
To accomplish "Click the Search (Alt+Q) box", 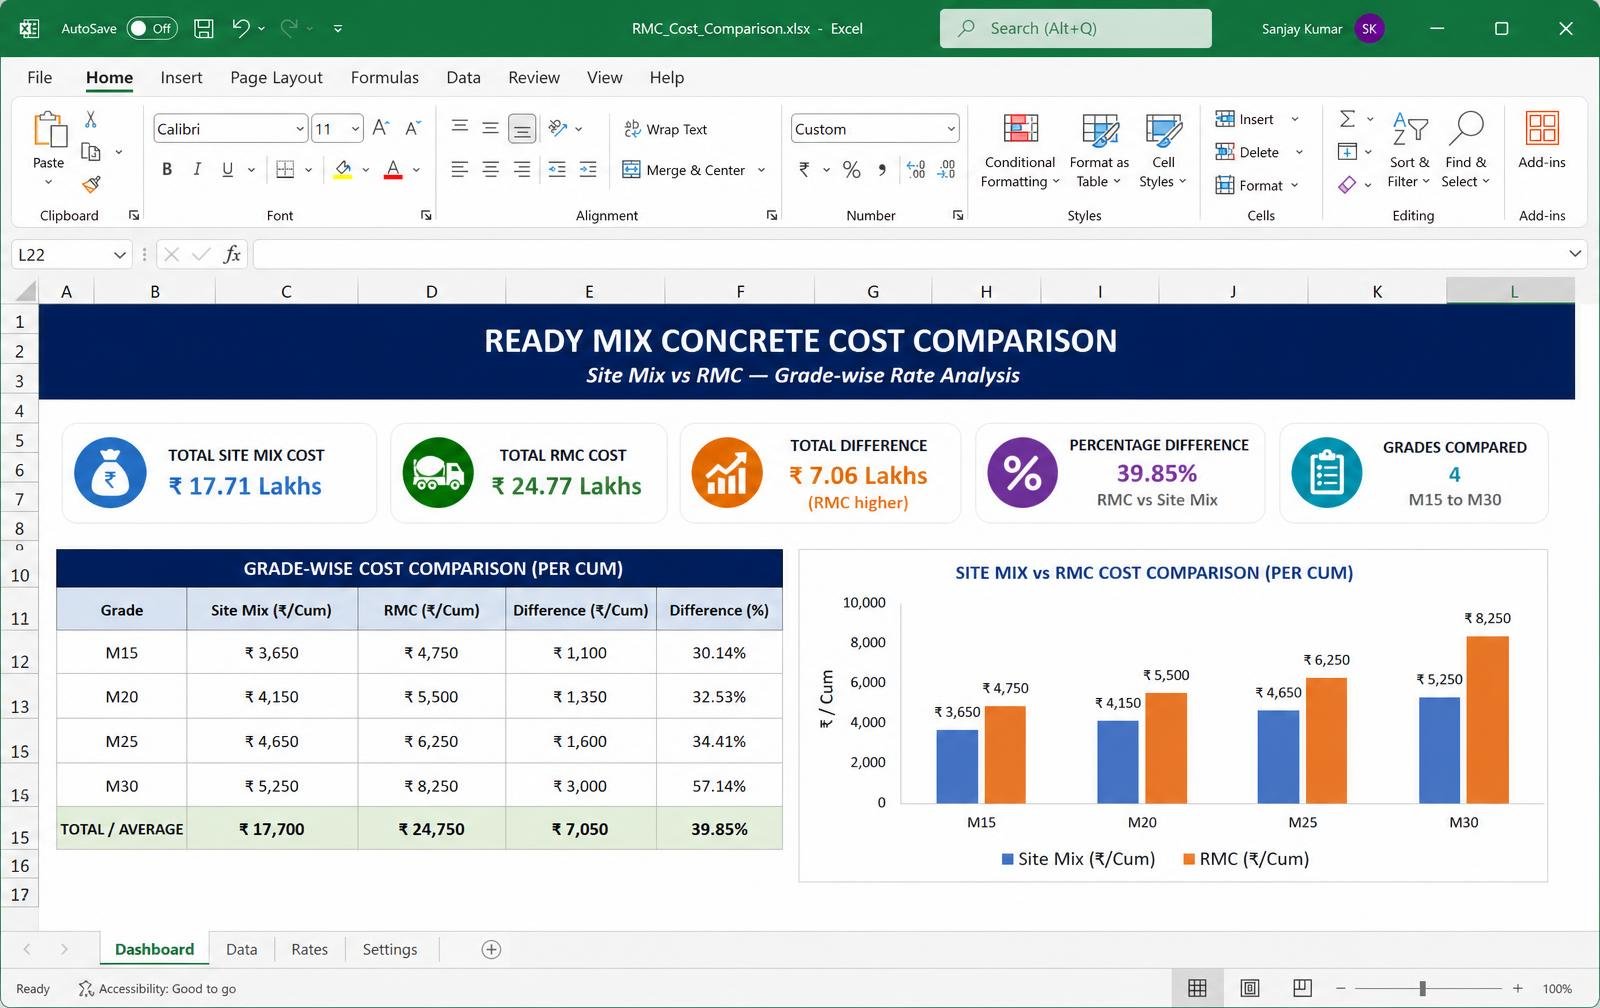I will point(1075,28).
